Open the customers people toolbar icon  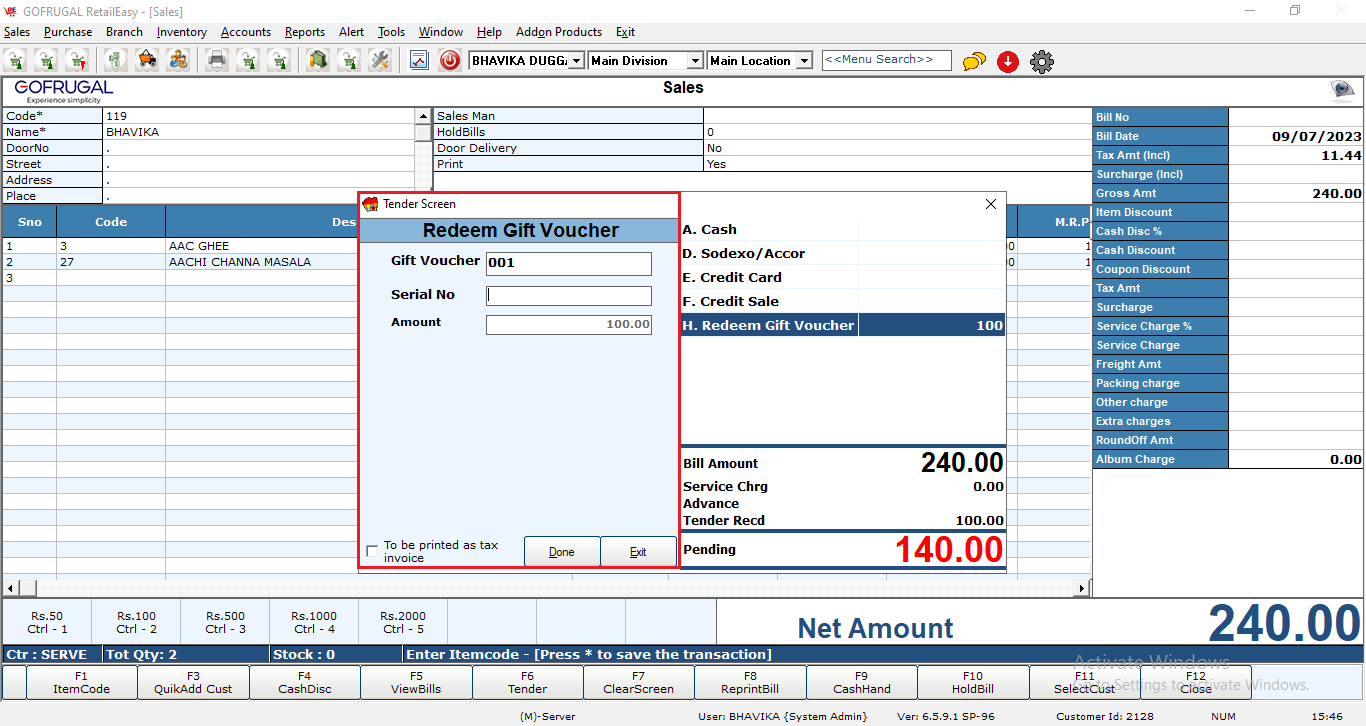[178, 61]
